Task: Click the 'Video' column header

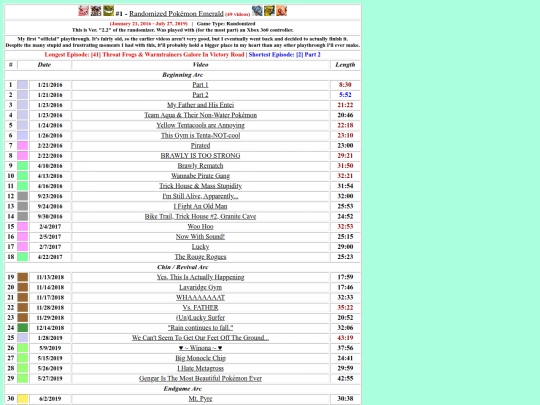Action: point(200,65)
